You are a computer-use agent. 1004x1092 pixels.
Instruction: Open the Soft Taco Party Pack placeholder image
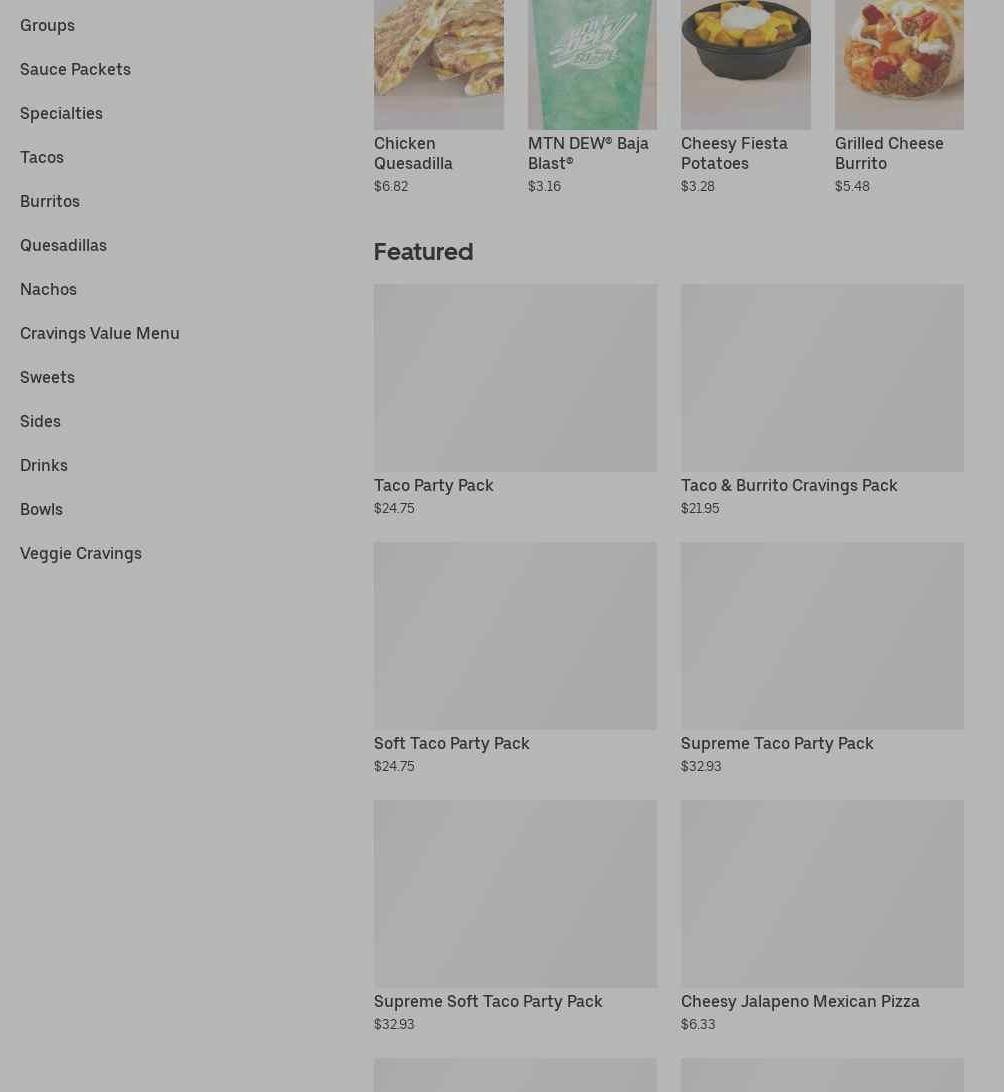pyautogui.click(x=515, y=636)
